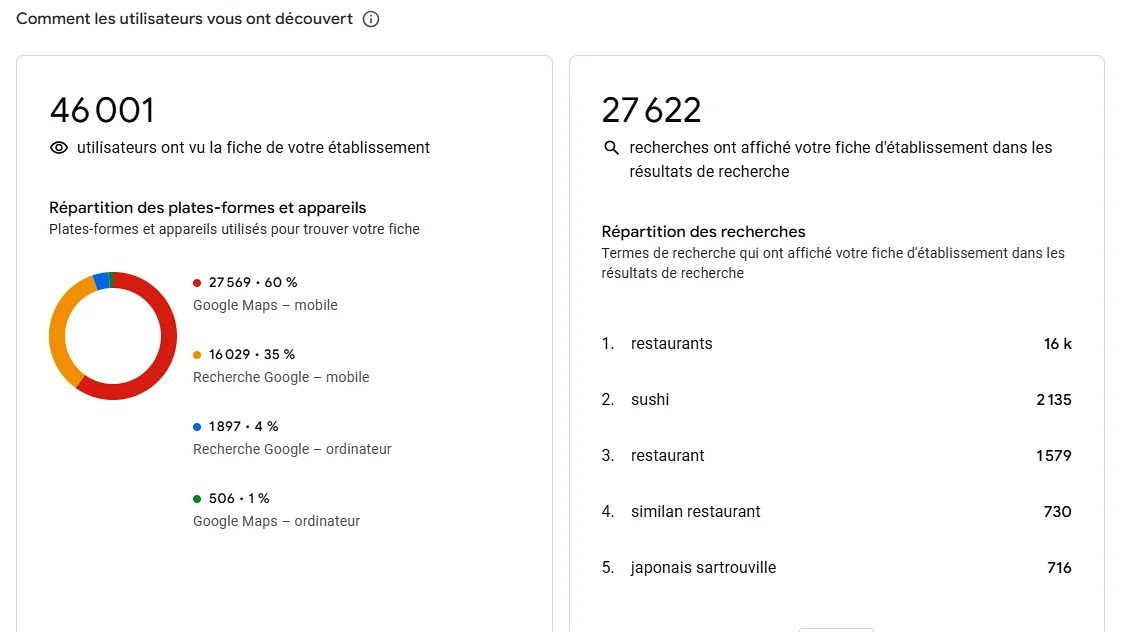Viewport: 1121px width, 632px height.
Task: Click the 2 135 count beside sushi
Action: pyautogui.click(x=1053, y=400)
